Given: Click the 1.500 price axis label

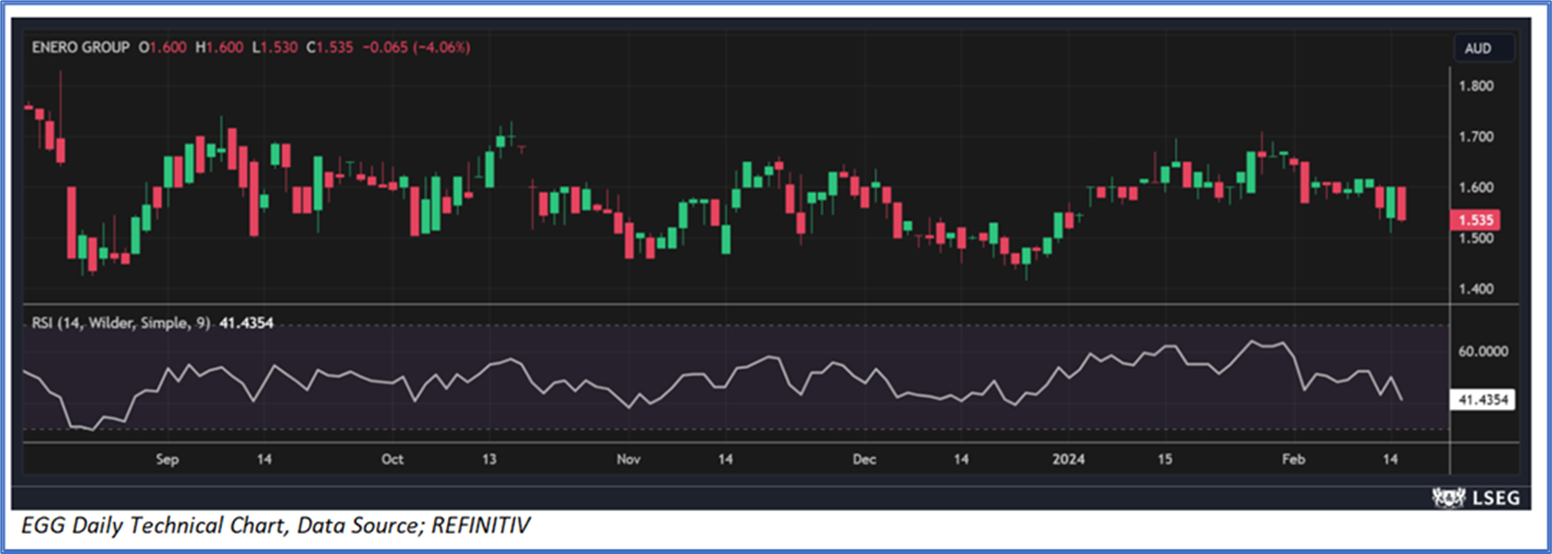Looking at the screenshot, I should point(1476,238).
